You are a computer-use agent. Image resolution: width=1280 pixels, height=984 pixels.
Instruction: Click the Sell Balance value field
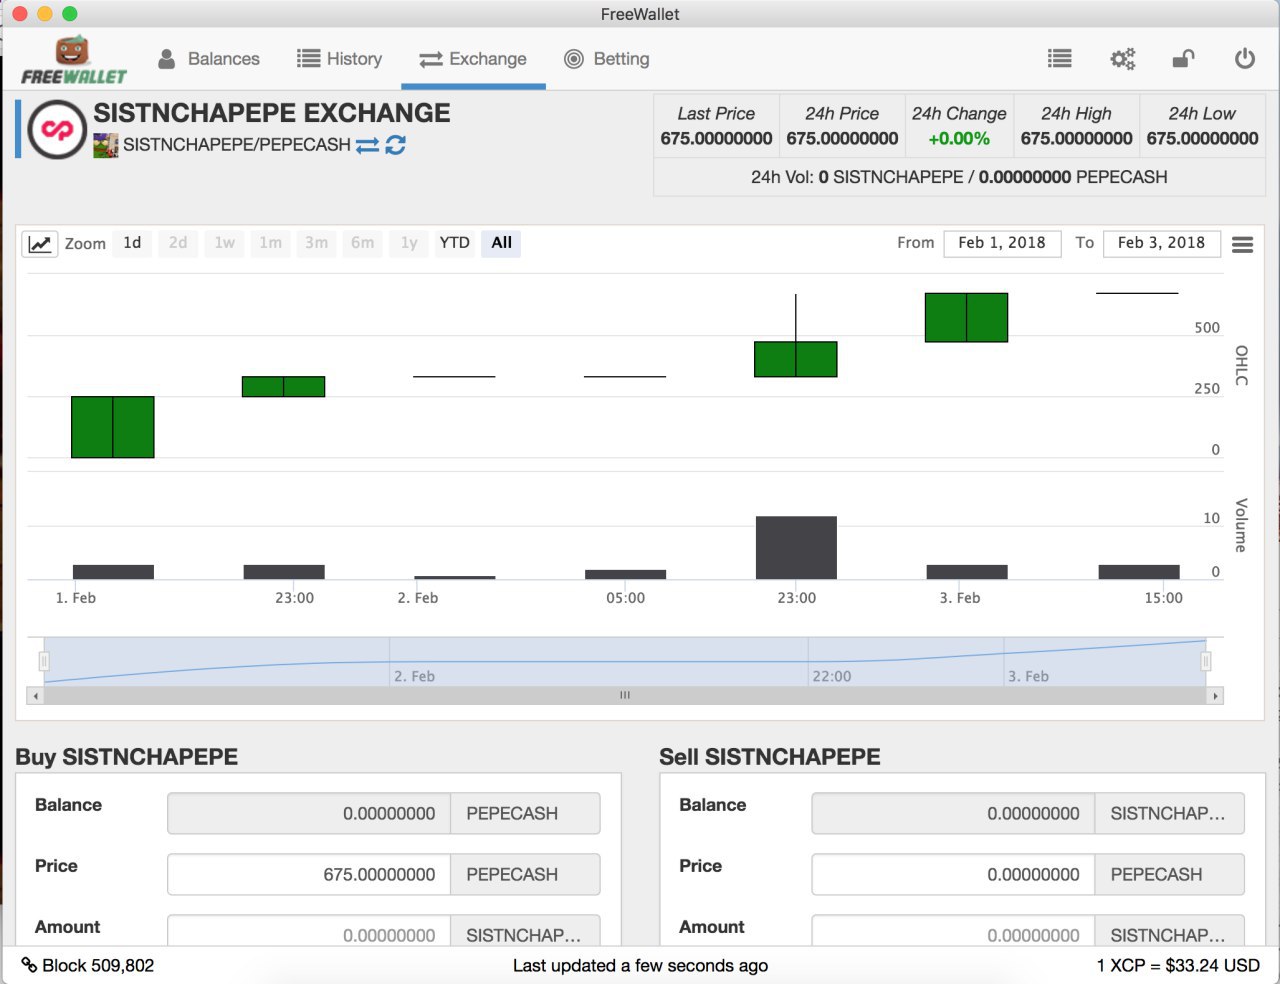tap(954, 813)
